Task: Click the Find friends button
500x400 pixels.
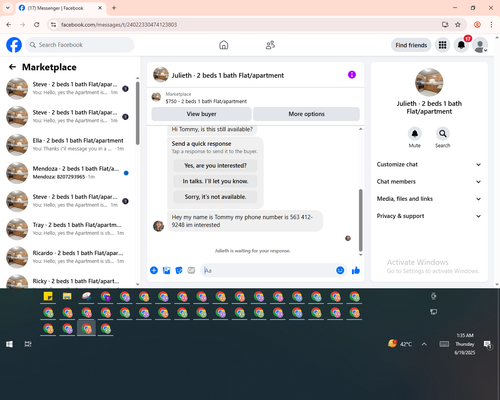Action: click(411, 45)
